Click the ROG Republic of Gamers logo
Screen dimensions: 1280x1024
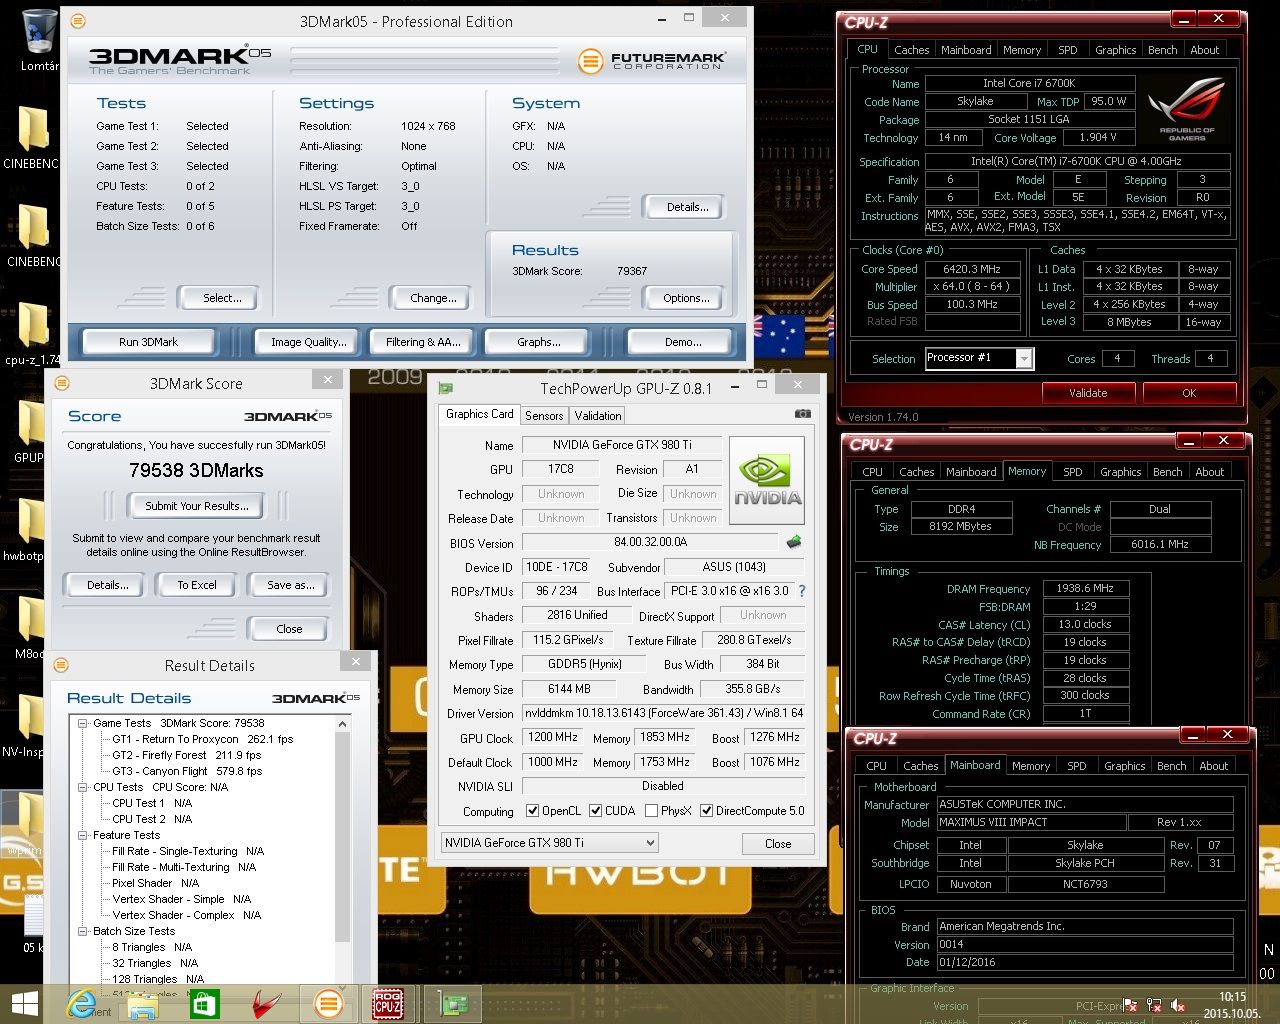pyautogui.click(x=1187, y=109)
